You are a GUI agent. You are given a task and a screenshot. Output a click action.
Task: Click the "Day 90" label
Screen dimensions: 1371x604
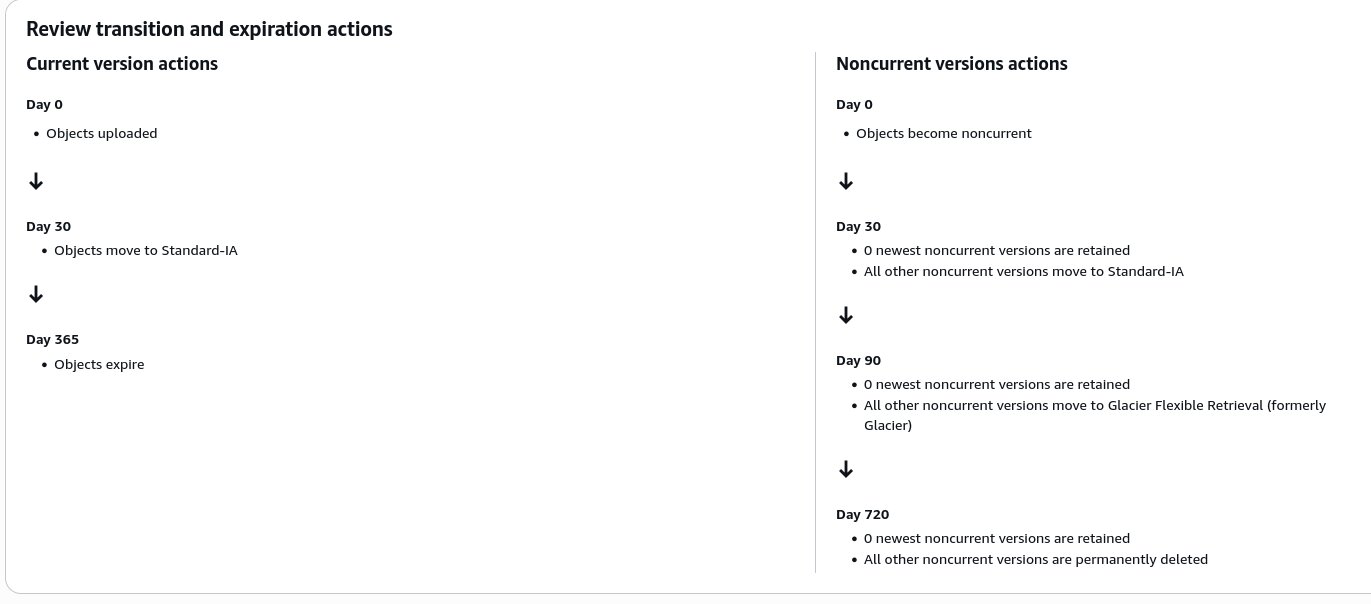[x=858, y=361]
